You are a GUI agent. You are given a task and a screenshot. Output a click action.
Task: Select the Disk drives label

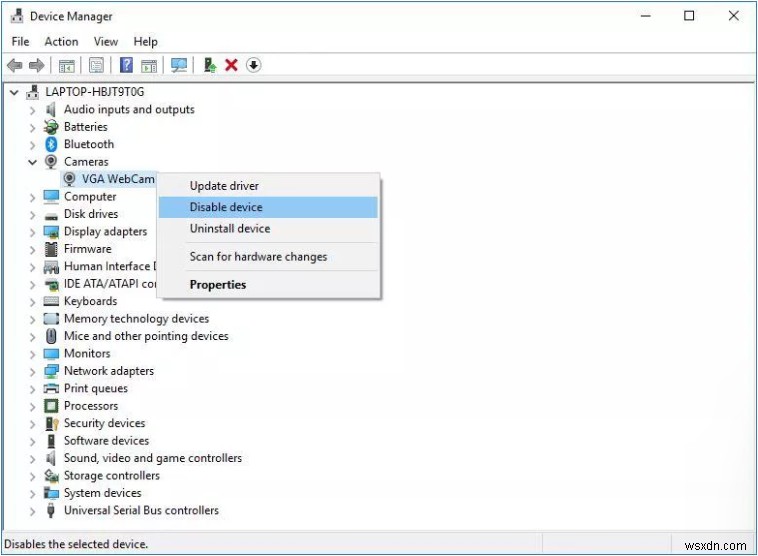click(91, 214)
